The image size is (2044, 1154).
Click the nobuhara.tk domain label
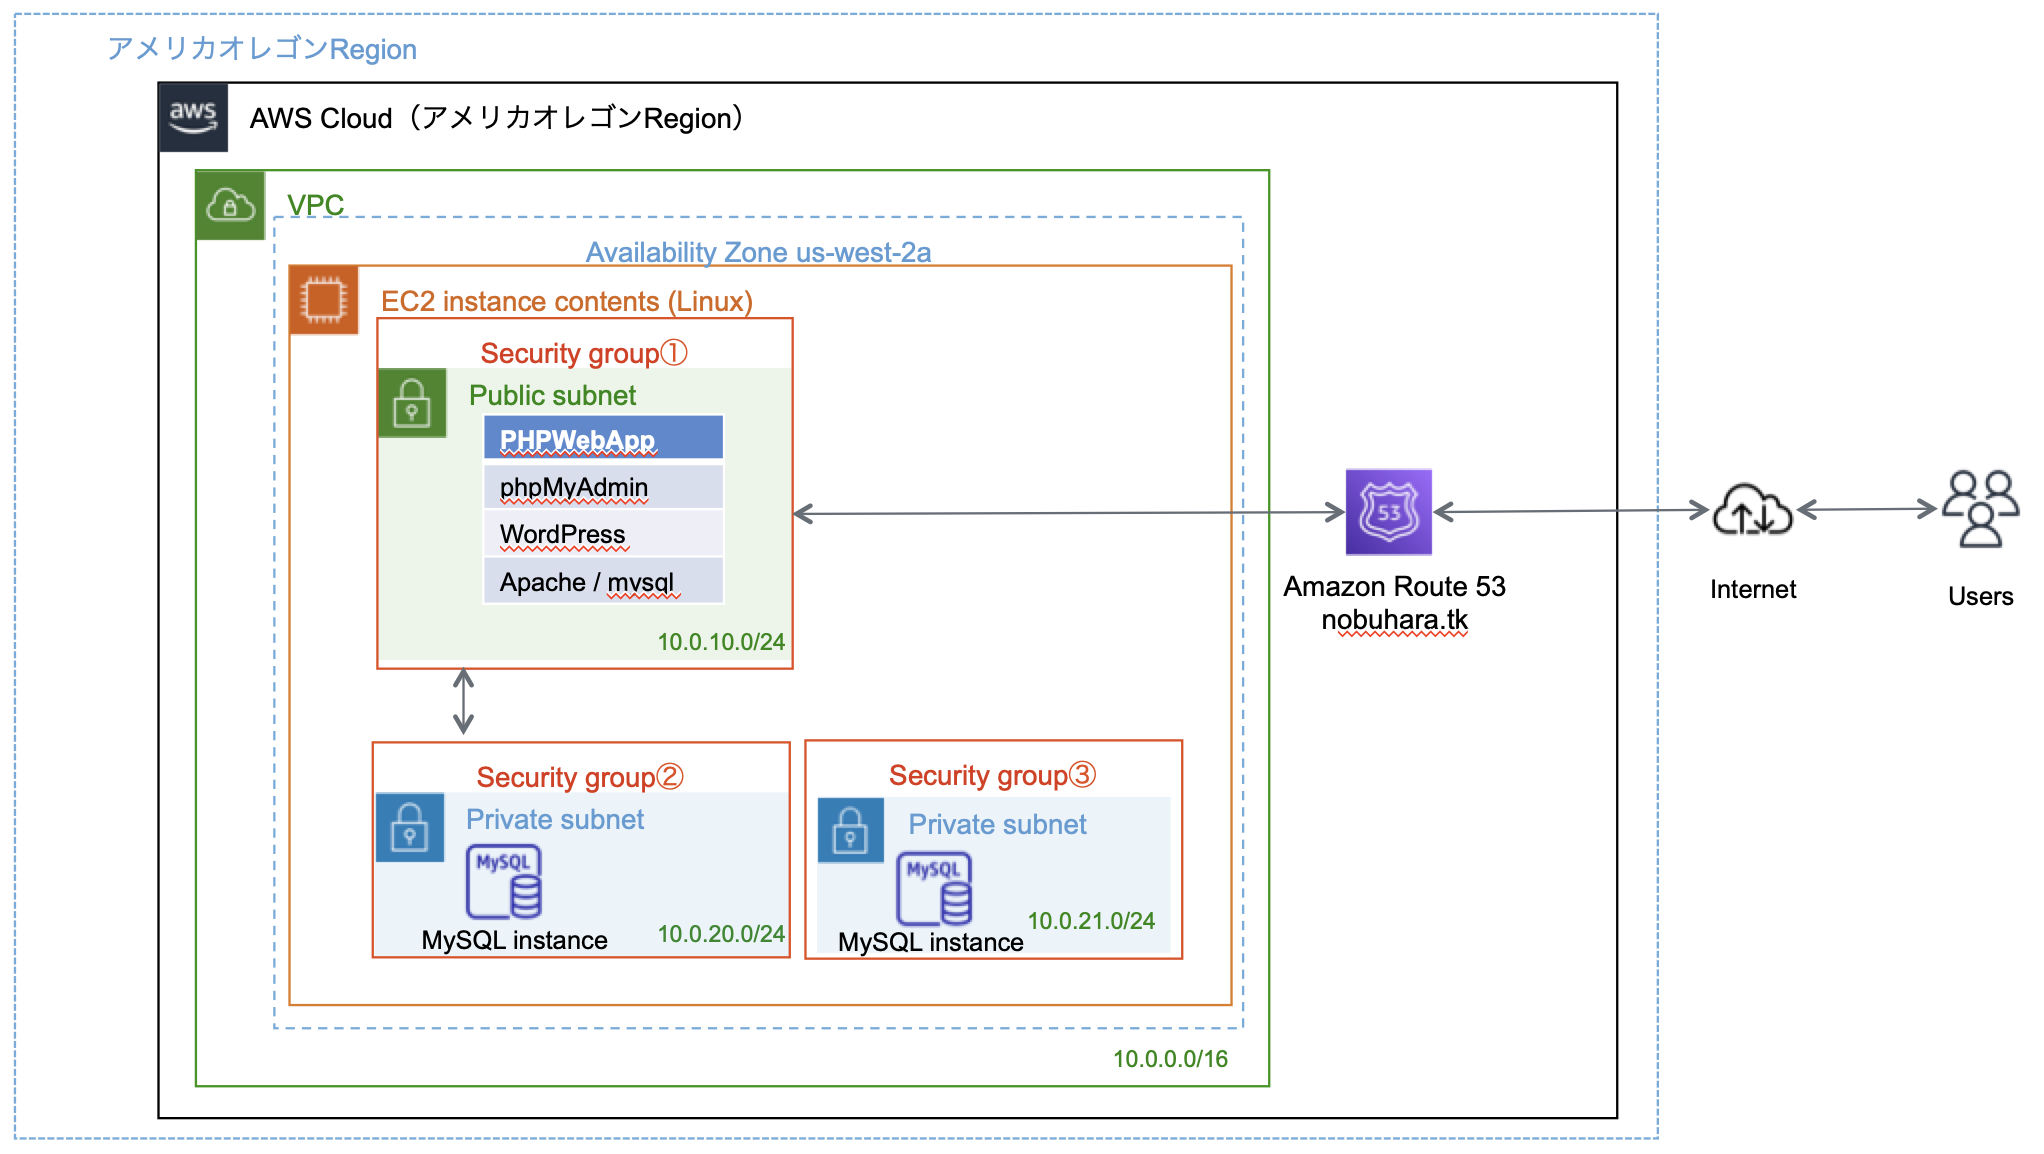coord(1396,619)
